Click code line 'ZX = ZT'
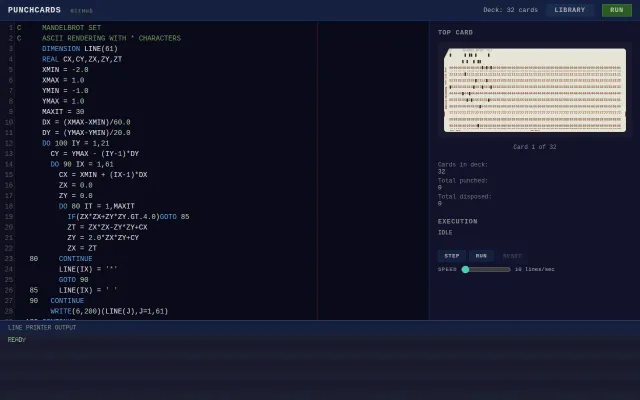640x400 pixels. tap(82, 248)
